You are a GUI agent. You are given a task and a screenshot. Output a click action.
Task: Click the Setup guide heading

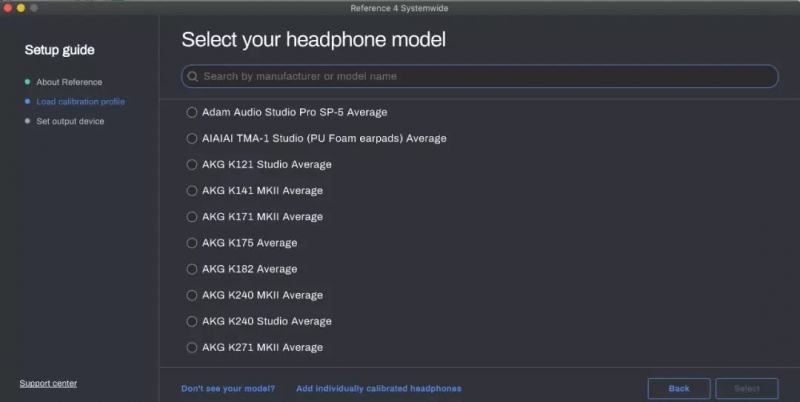point(60,50)
